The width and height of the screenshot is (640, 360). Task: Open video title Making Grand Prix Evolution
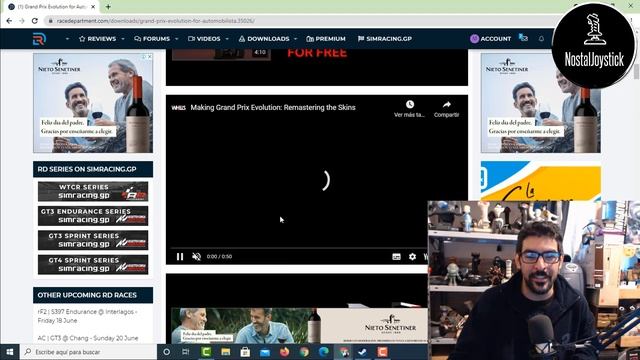tap(273, 107)
